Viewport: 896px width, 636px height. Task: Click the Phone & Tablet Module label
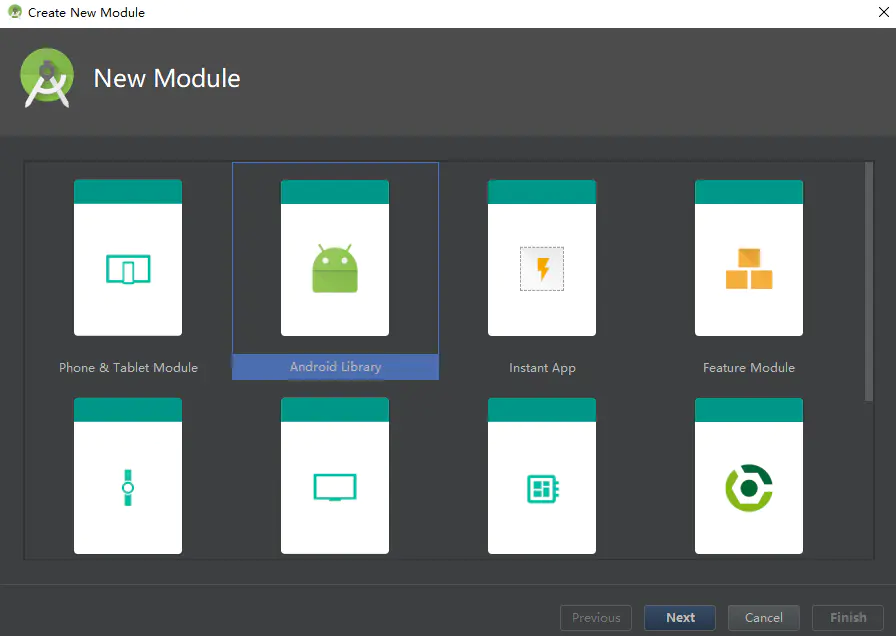point(129,367)
